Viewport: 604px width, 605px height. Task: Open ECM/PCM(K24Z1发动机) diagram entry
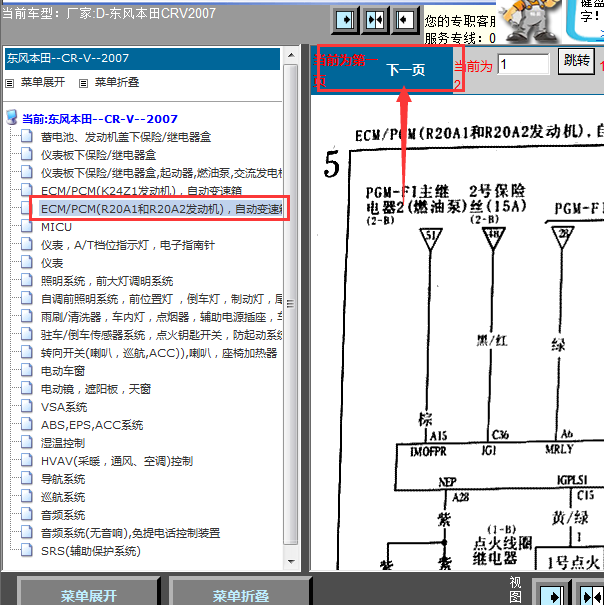(141, 191)
